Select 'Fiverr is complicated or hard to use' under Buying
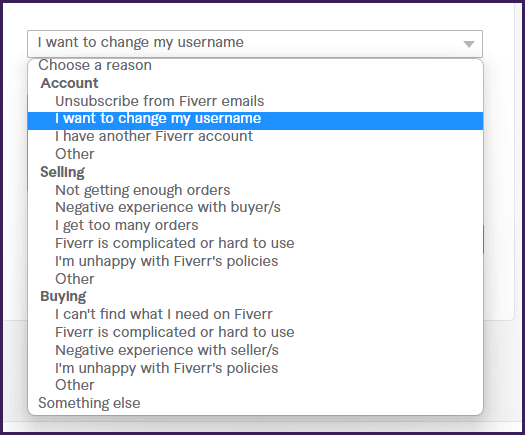This screenshot has height=435, width=525. pos(255,332)
